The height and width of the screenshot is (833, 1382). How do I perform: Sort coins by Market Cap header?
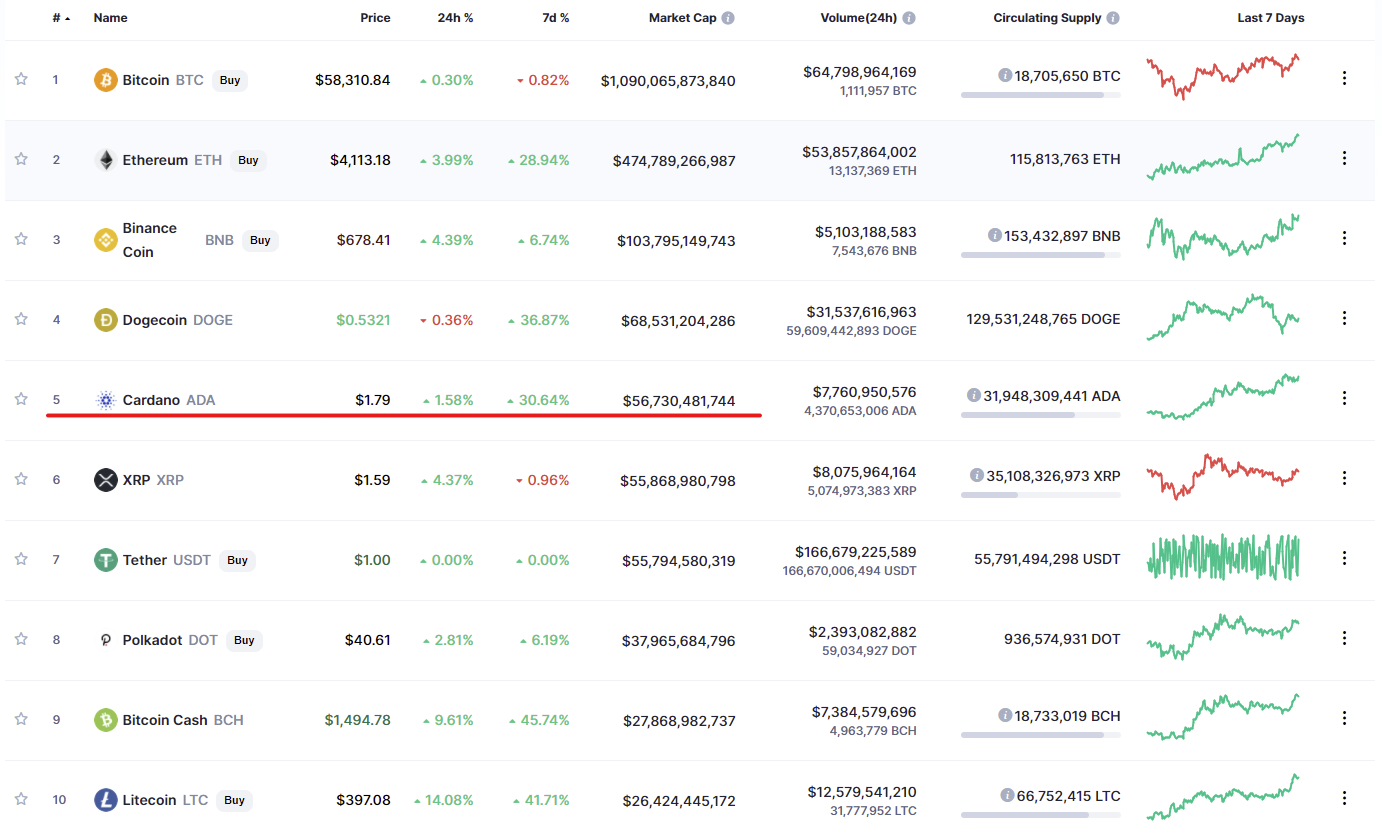pyautogui.click(x=683, y=18)
